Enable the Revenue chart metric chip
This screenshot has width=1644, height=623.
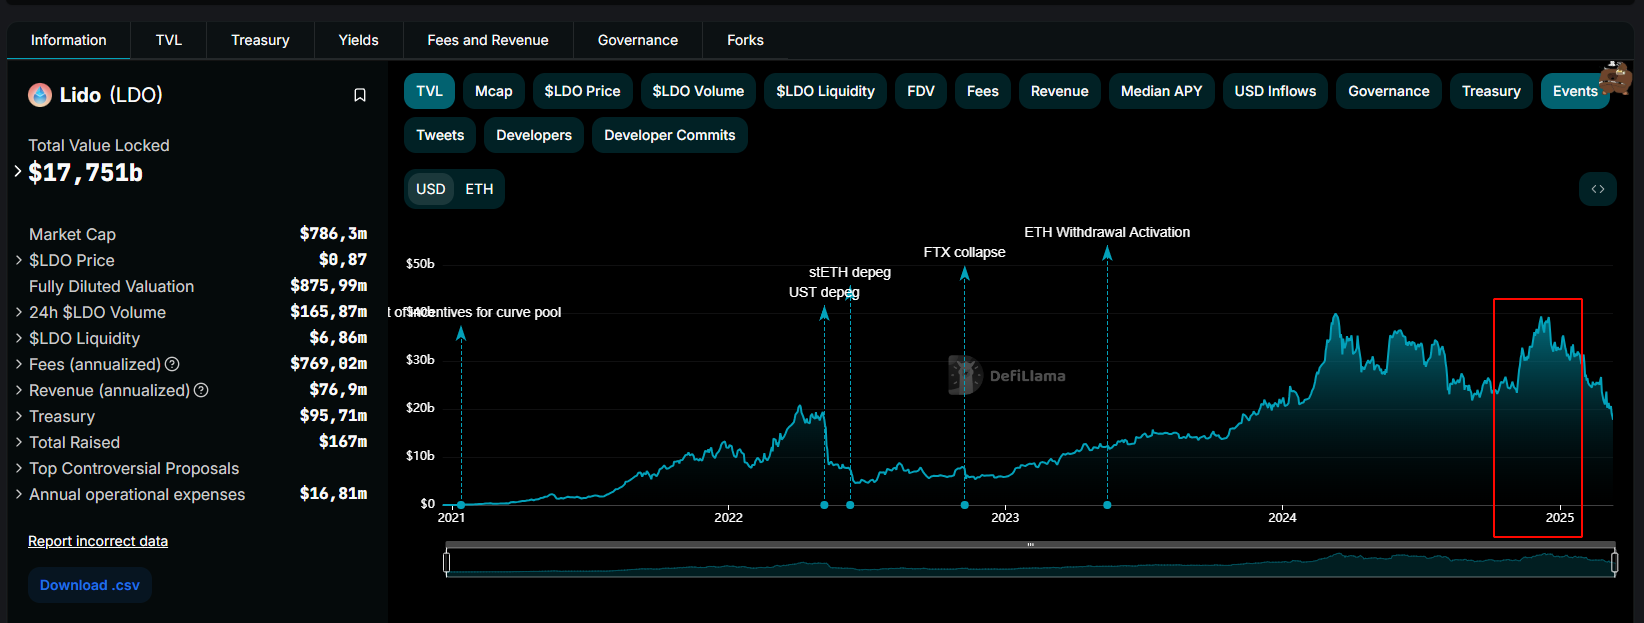[x=1060, y=91]
